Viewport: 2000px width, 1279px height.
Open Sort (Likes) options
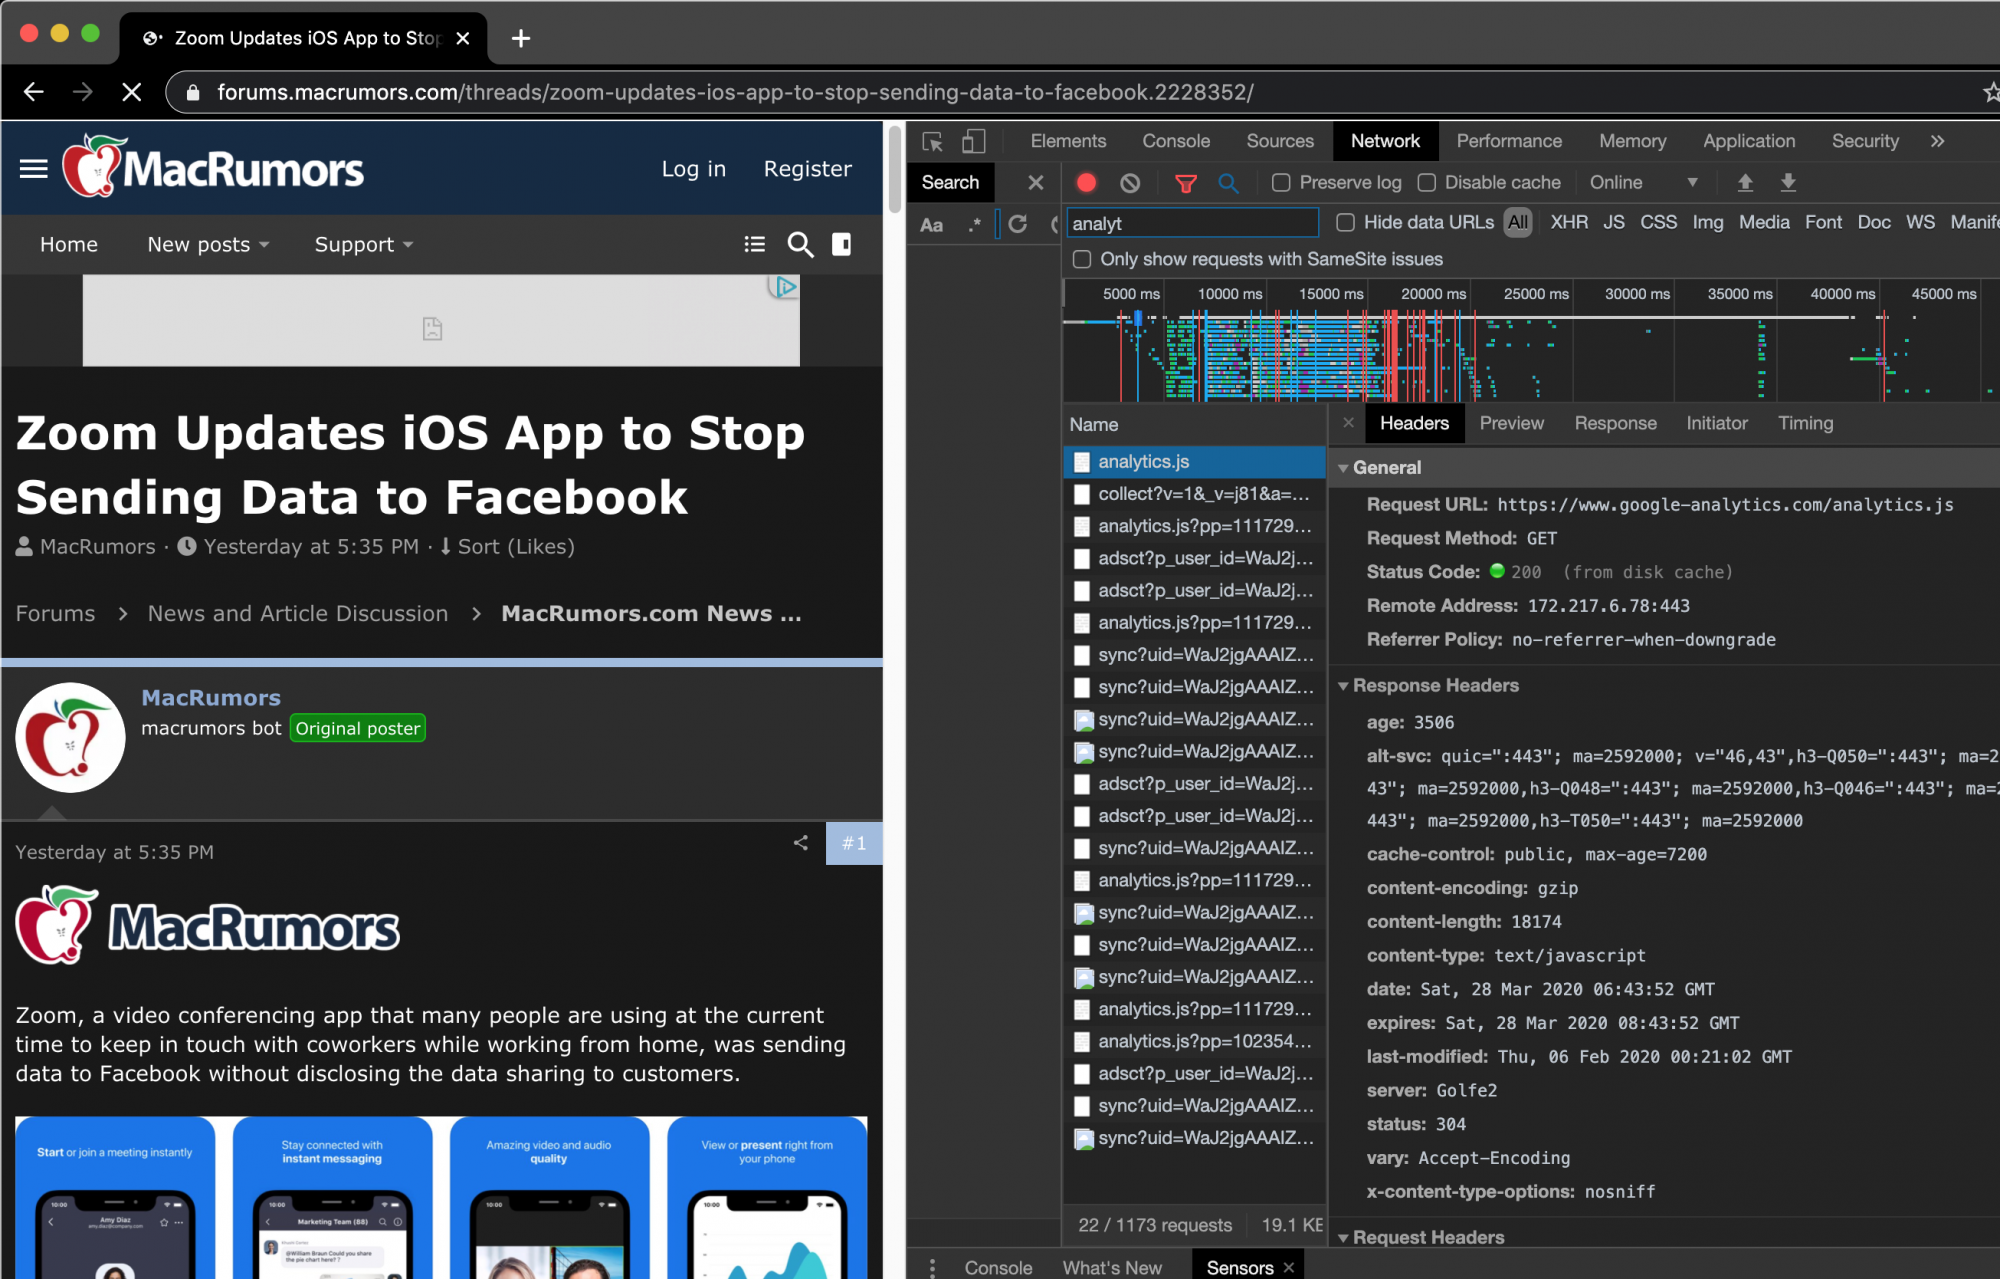tap(507, 546)
